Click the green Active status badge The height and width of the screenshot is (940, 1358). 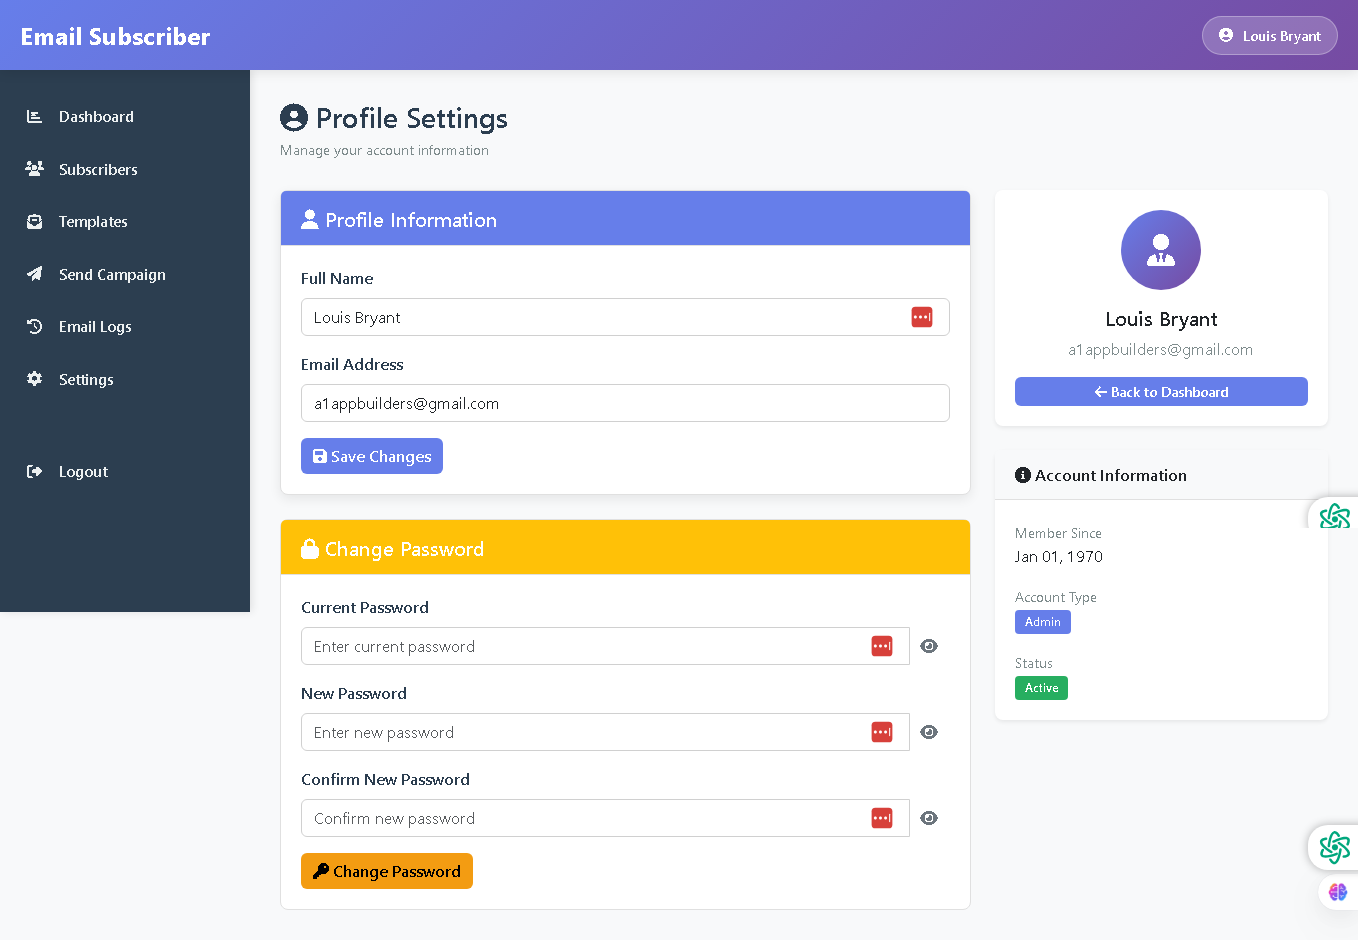[x=1041, y=688]
